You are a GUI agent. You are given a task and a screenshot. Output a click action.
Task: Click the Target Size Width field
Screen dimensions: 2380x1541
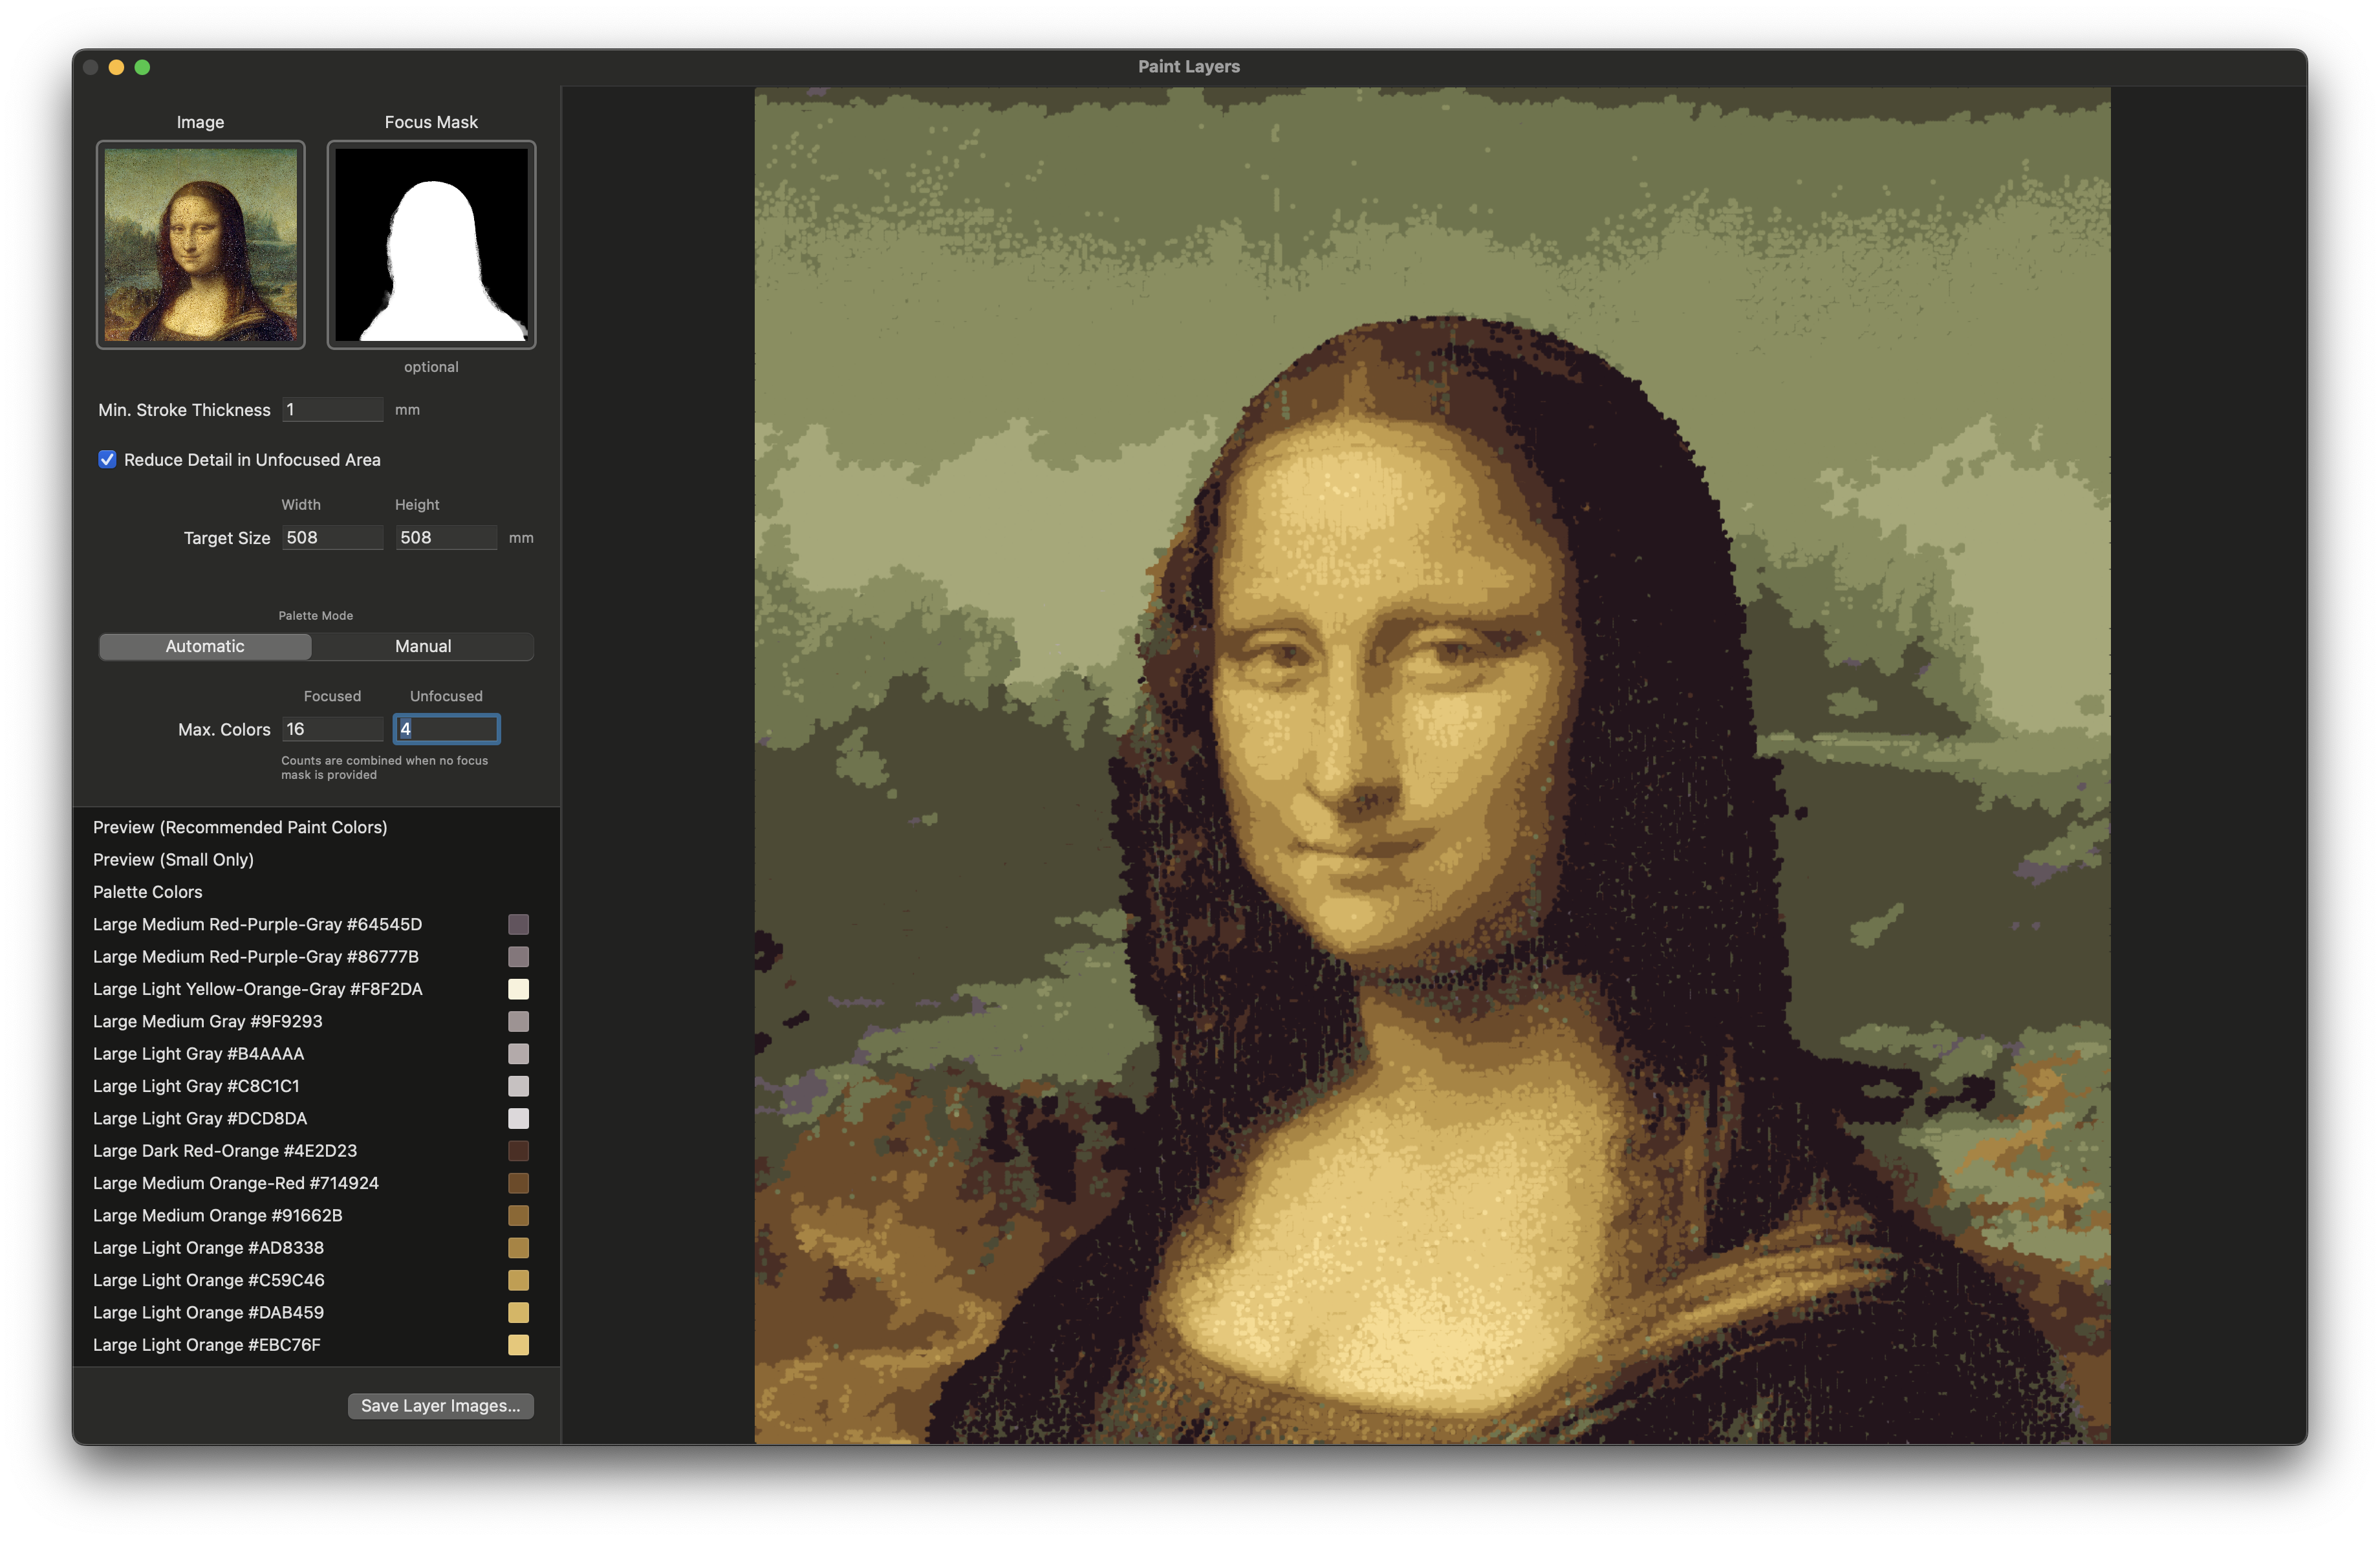pos(333,537)
